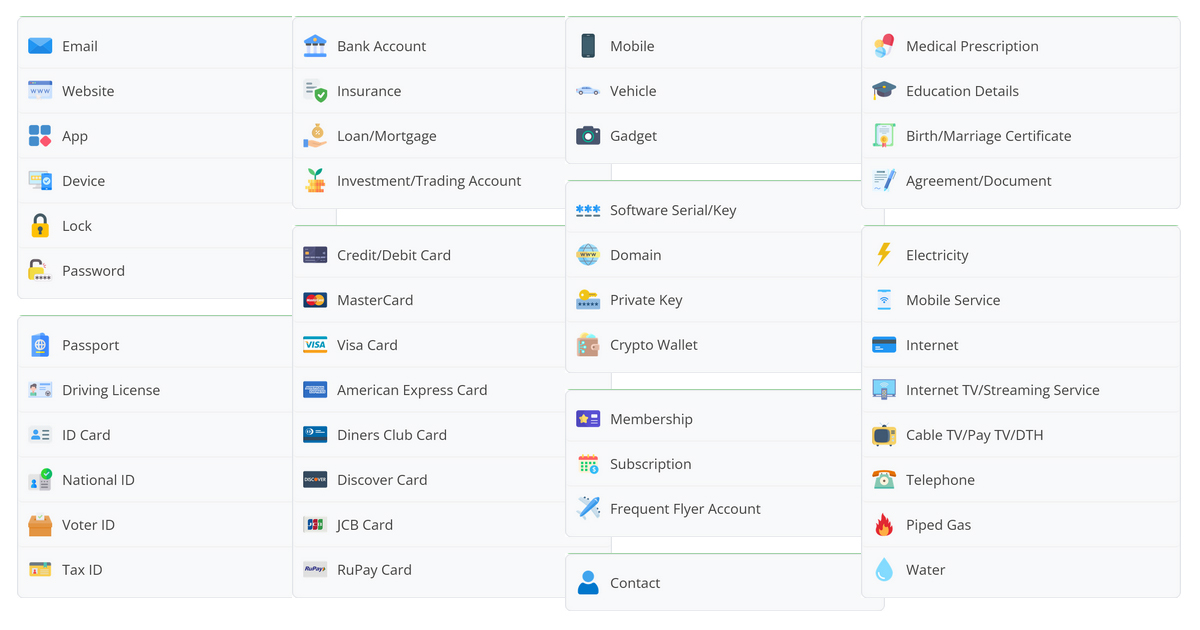Select the MasterCard logo icon
1200x630 pixels.
pyautogui.click(x=315, y=300)
